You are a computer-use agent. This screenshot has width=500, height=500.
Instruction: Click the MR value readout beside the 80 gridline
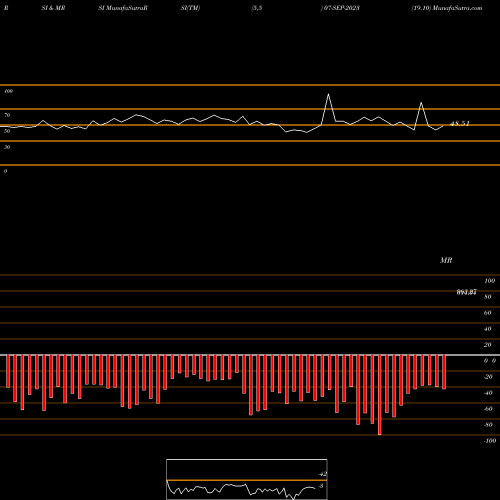467,292
